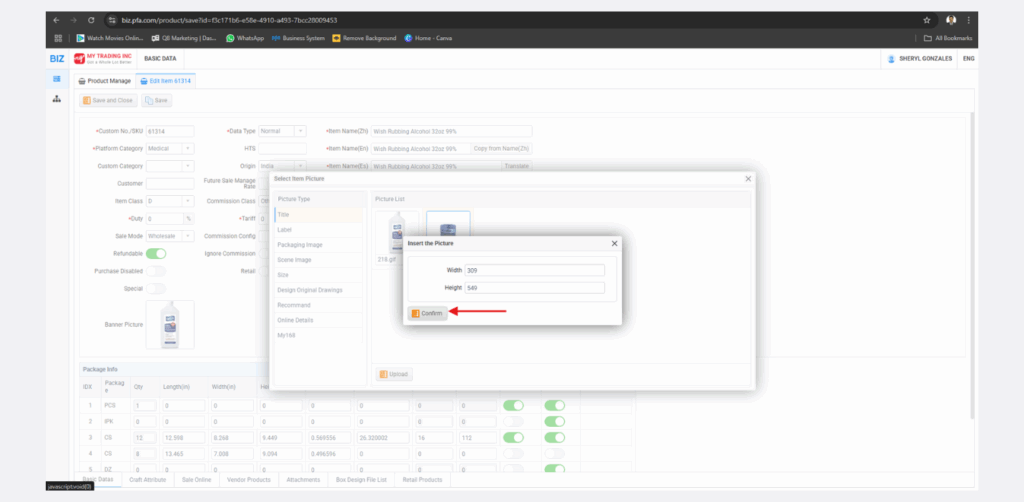Enable the Purchase Disabled toggle

pos(156,271)
